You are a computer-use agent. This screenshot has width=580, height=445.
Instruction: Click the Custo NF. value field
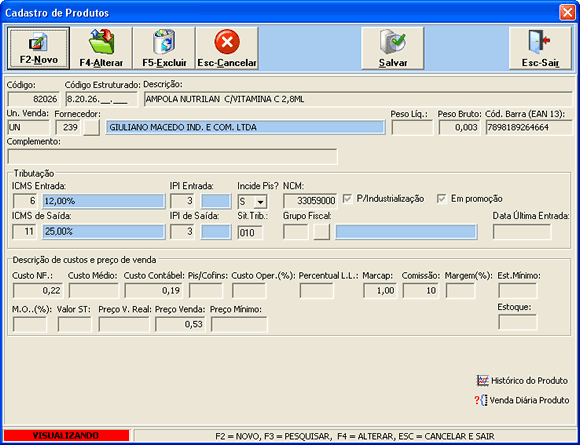(x=38, y=291)
